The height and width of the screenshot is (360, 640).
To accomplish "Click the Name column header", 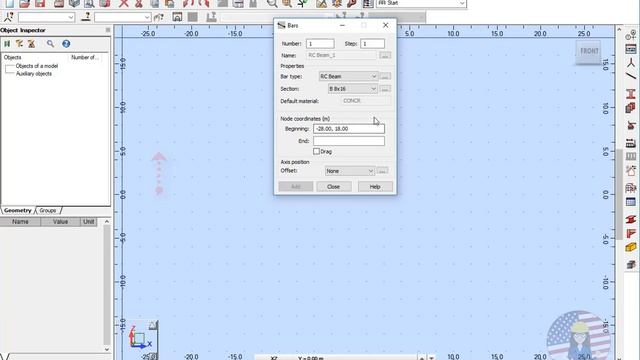I will click(20, 222).
